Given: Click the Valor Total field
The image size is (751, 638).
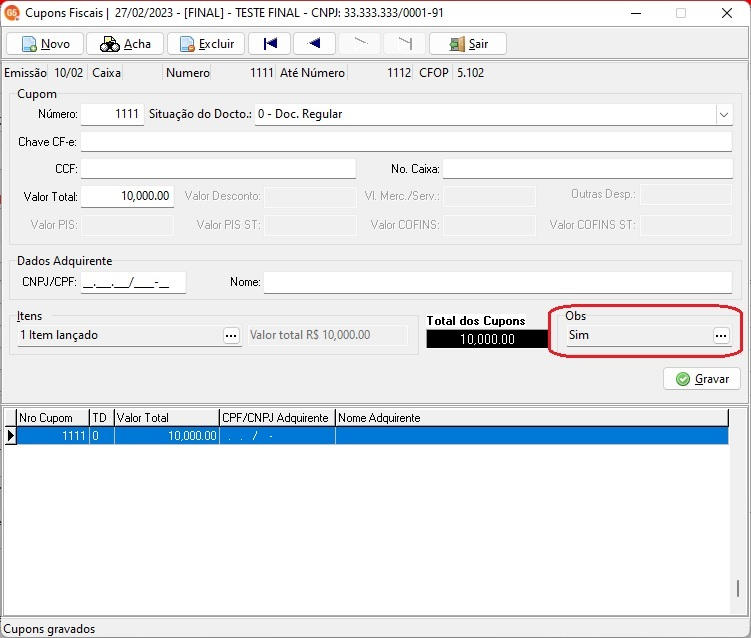Looking at the screenshot, I should (x=127, y=196).
